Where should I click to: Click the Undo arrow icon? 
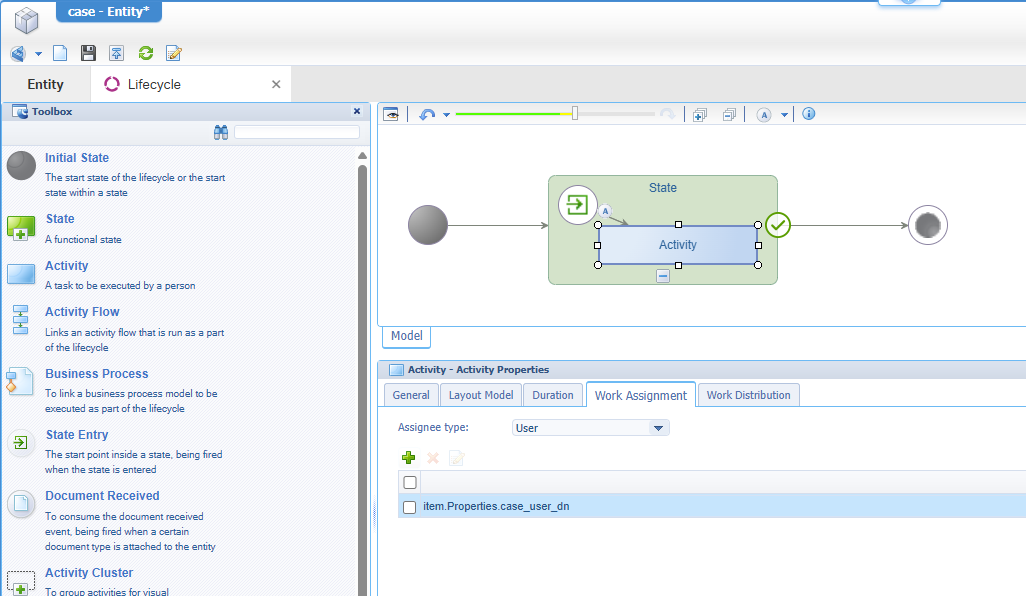427,115
